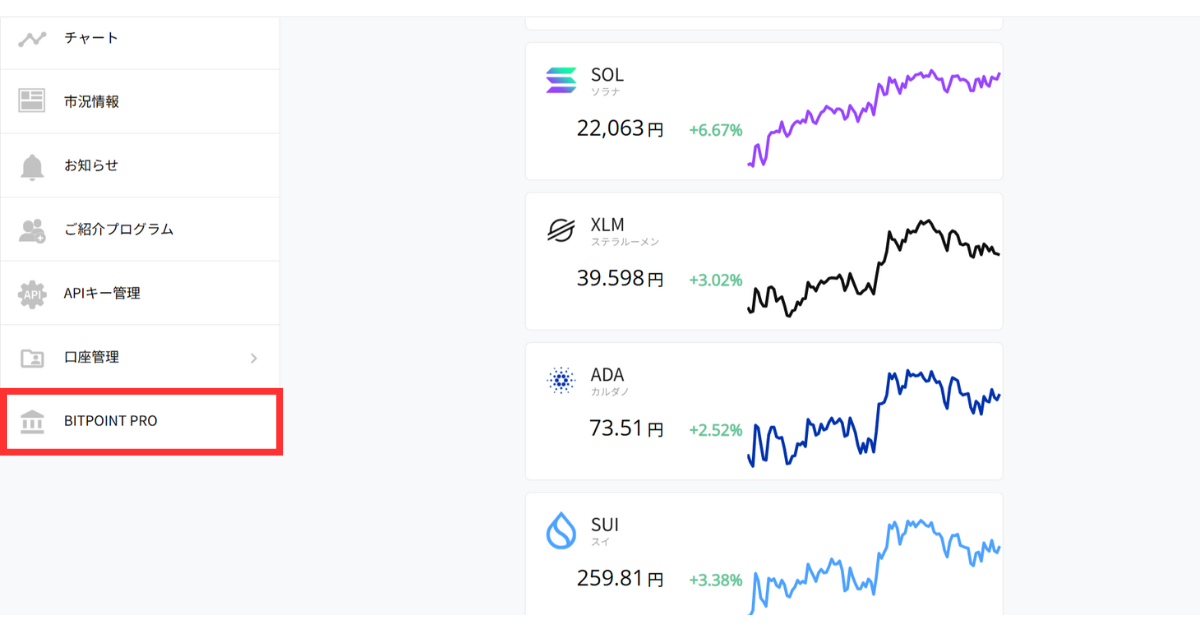Click the Cardano coin logo
Screen dimensions: 1200x630
(561, 380)
